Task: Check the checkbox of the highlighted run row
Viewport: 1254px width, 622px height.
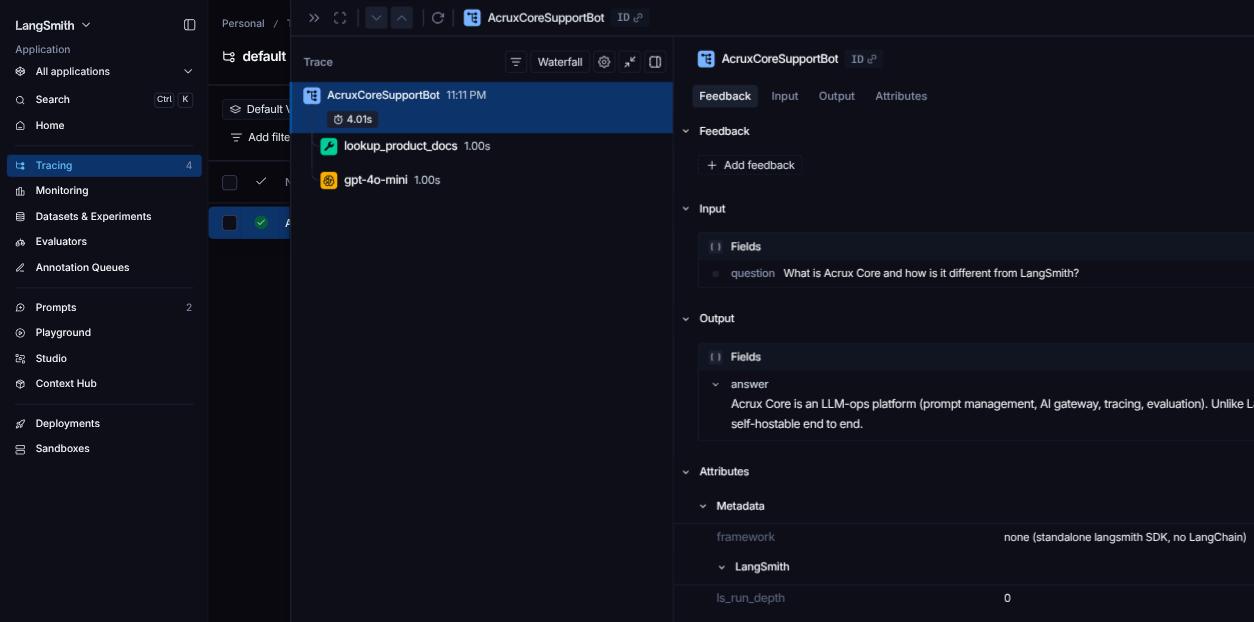Action: tap(230, 223)
